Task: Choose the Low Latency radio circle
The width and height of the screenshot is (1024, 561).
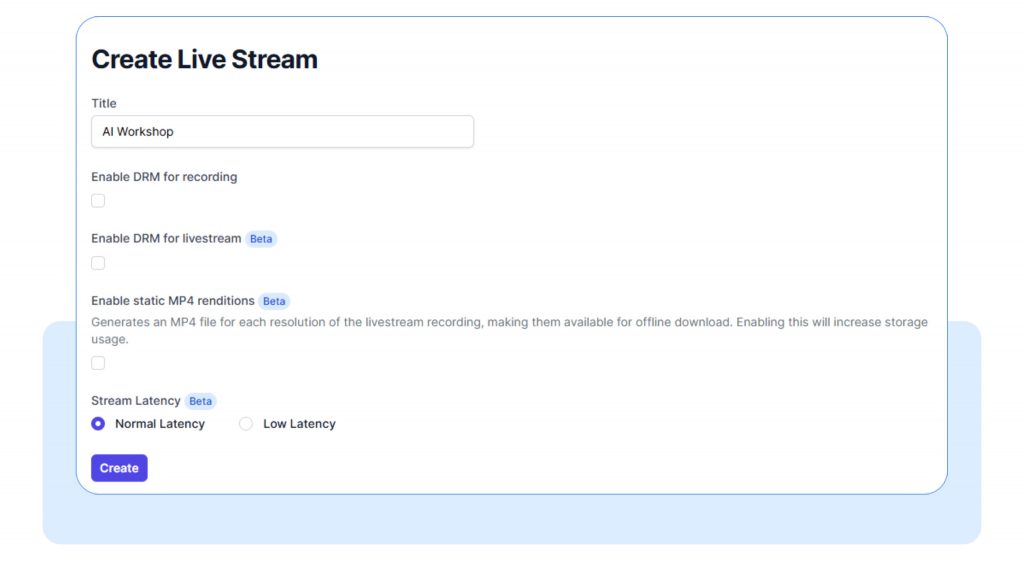Action: (246, 424)
